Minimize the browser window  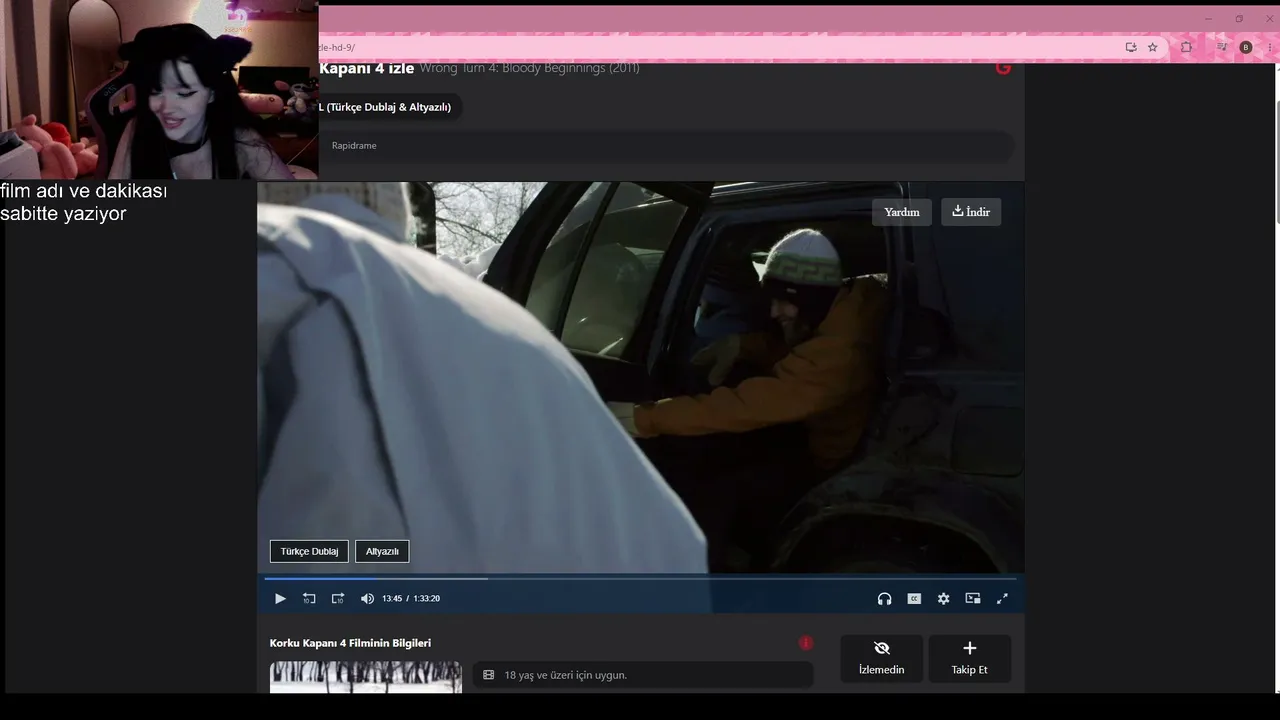1208,18
